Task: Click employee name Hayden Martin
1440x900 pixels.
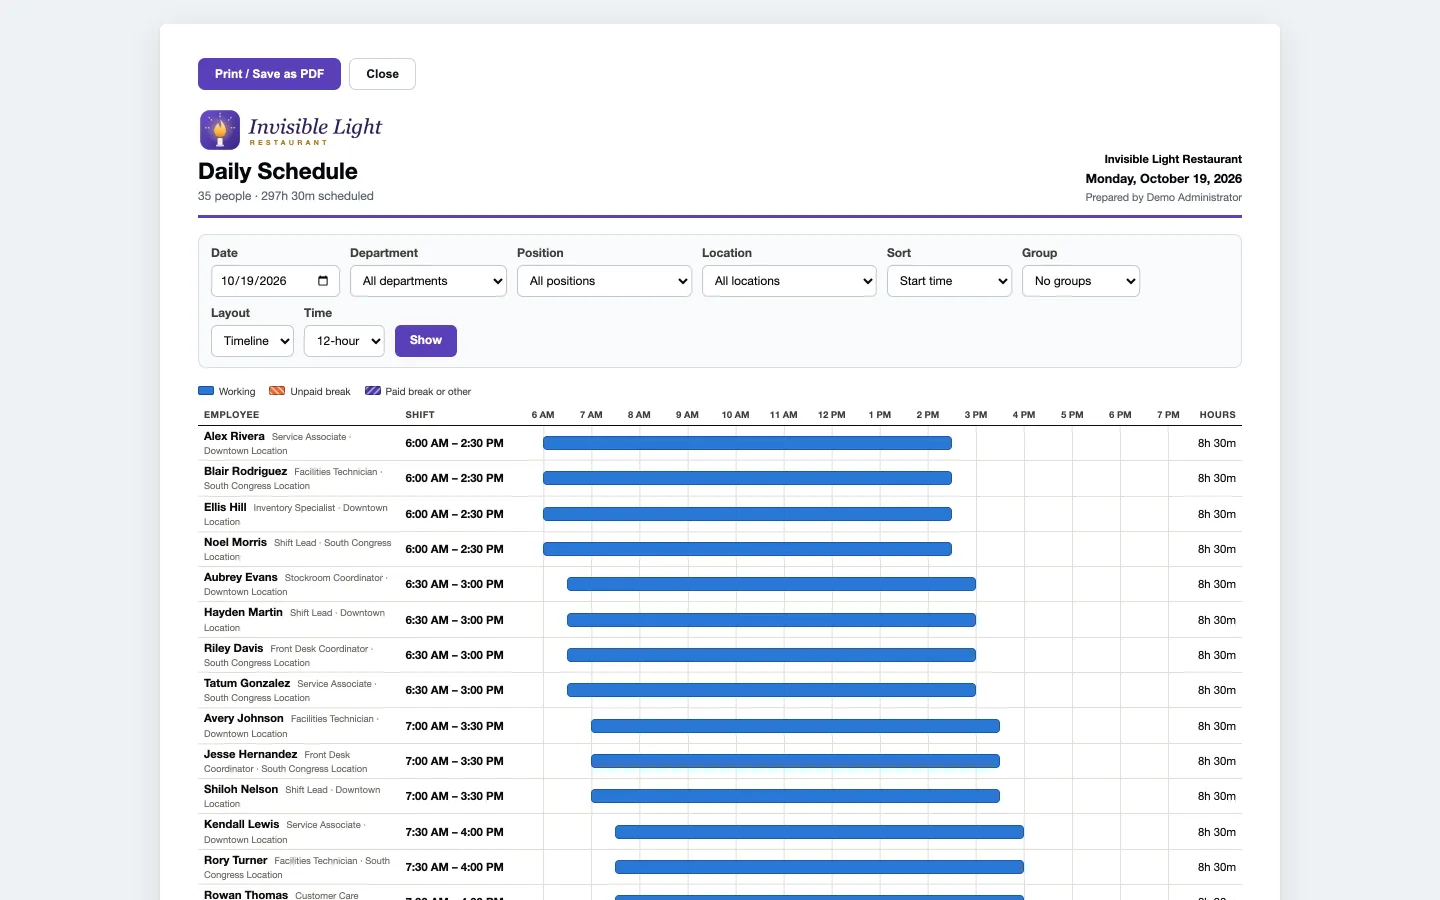Action: coord(243,613)
